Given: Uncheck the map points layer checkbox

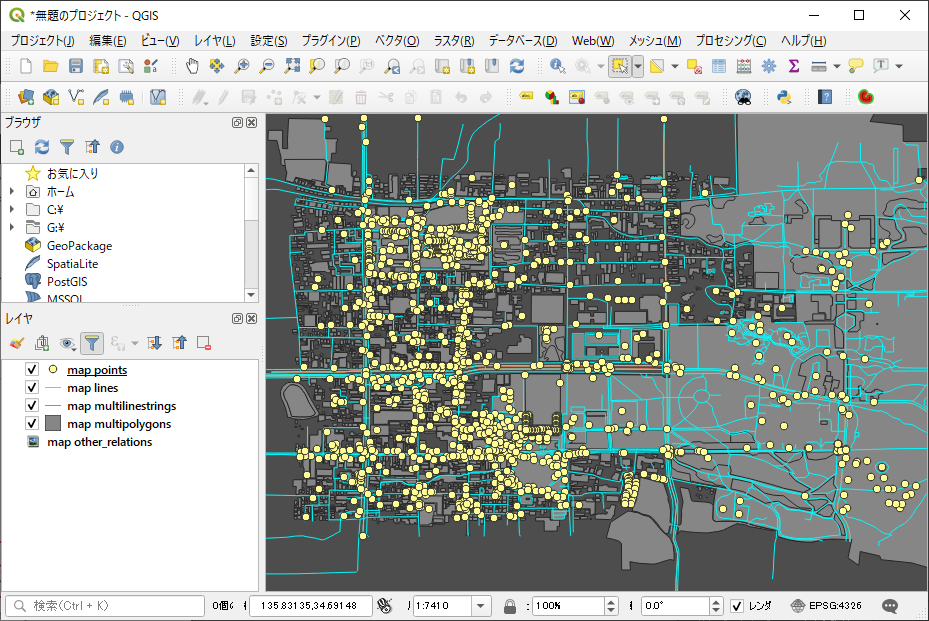Looking at the screenshot, I should (32, 370).
